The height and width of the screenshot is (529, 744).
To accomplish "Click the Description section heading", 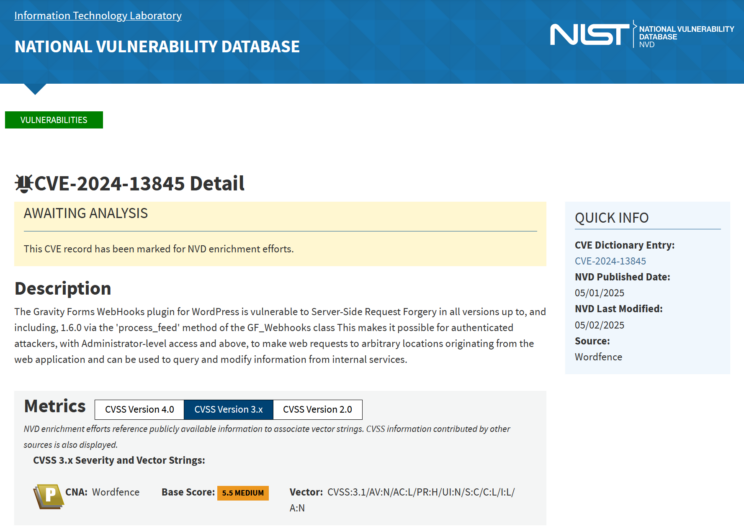I will pyautogui.click(x=63, y=289).
